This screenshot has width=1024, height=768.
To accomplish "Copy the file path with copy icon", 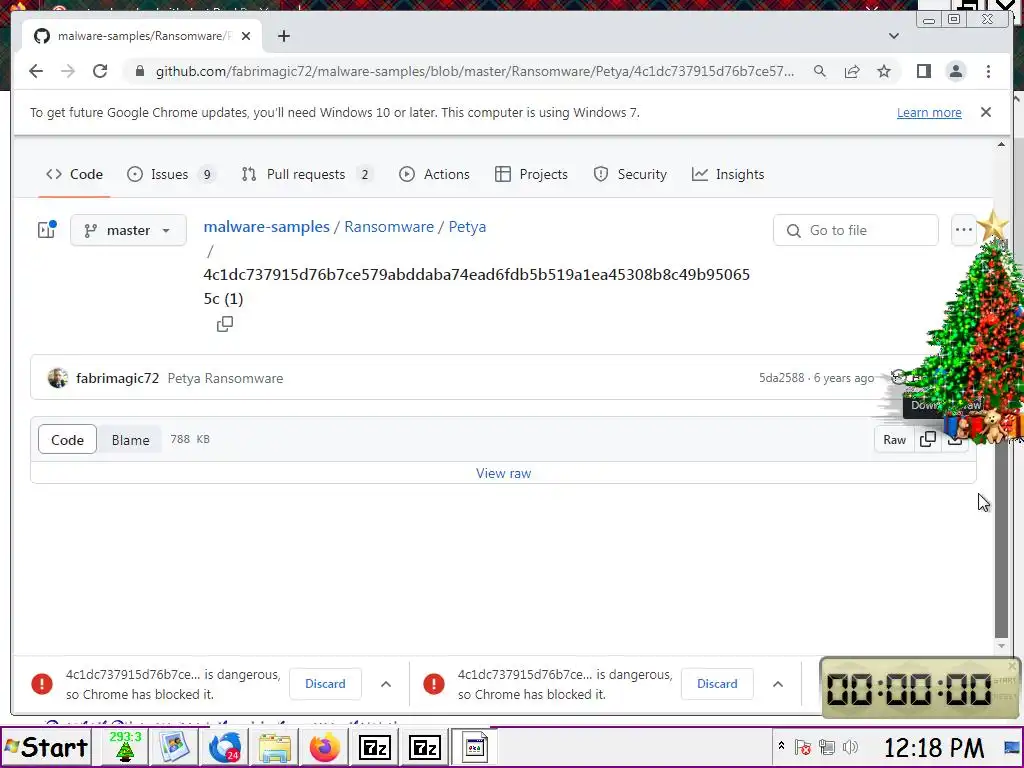I will pyautogui.click(x=225, y=324).
